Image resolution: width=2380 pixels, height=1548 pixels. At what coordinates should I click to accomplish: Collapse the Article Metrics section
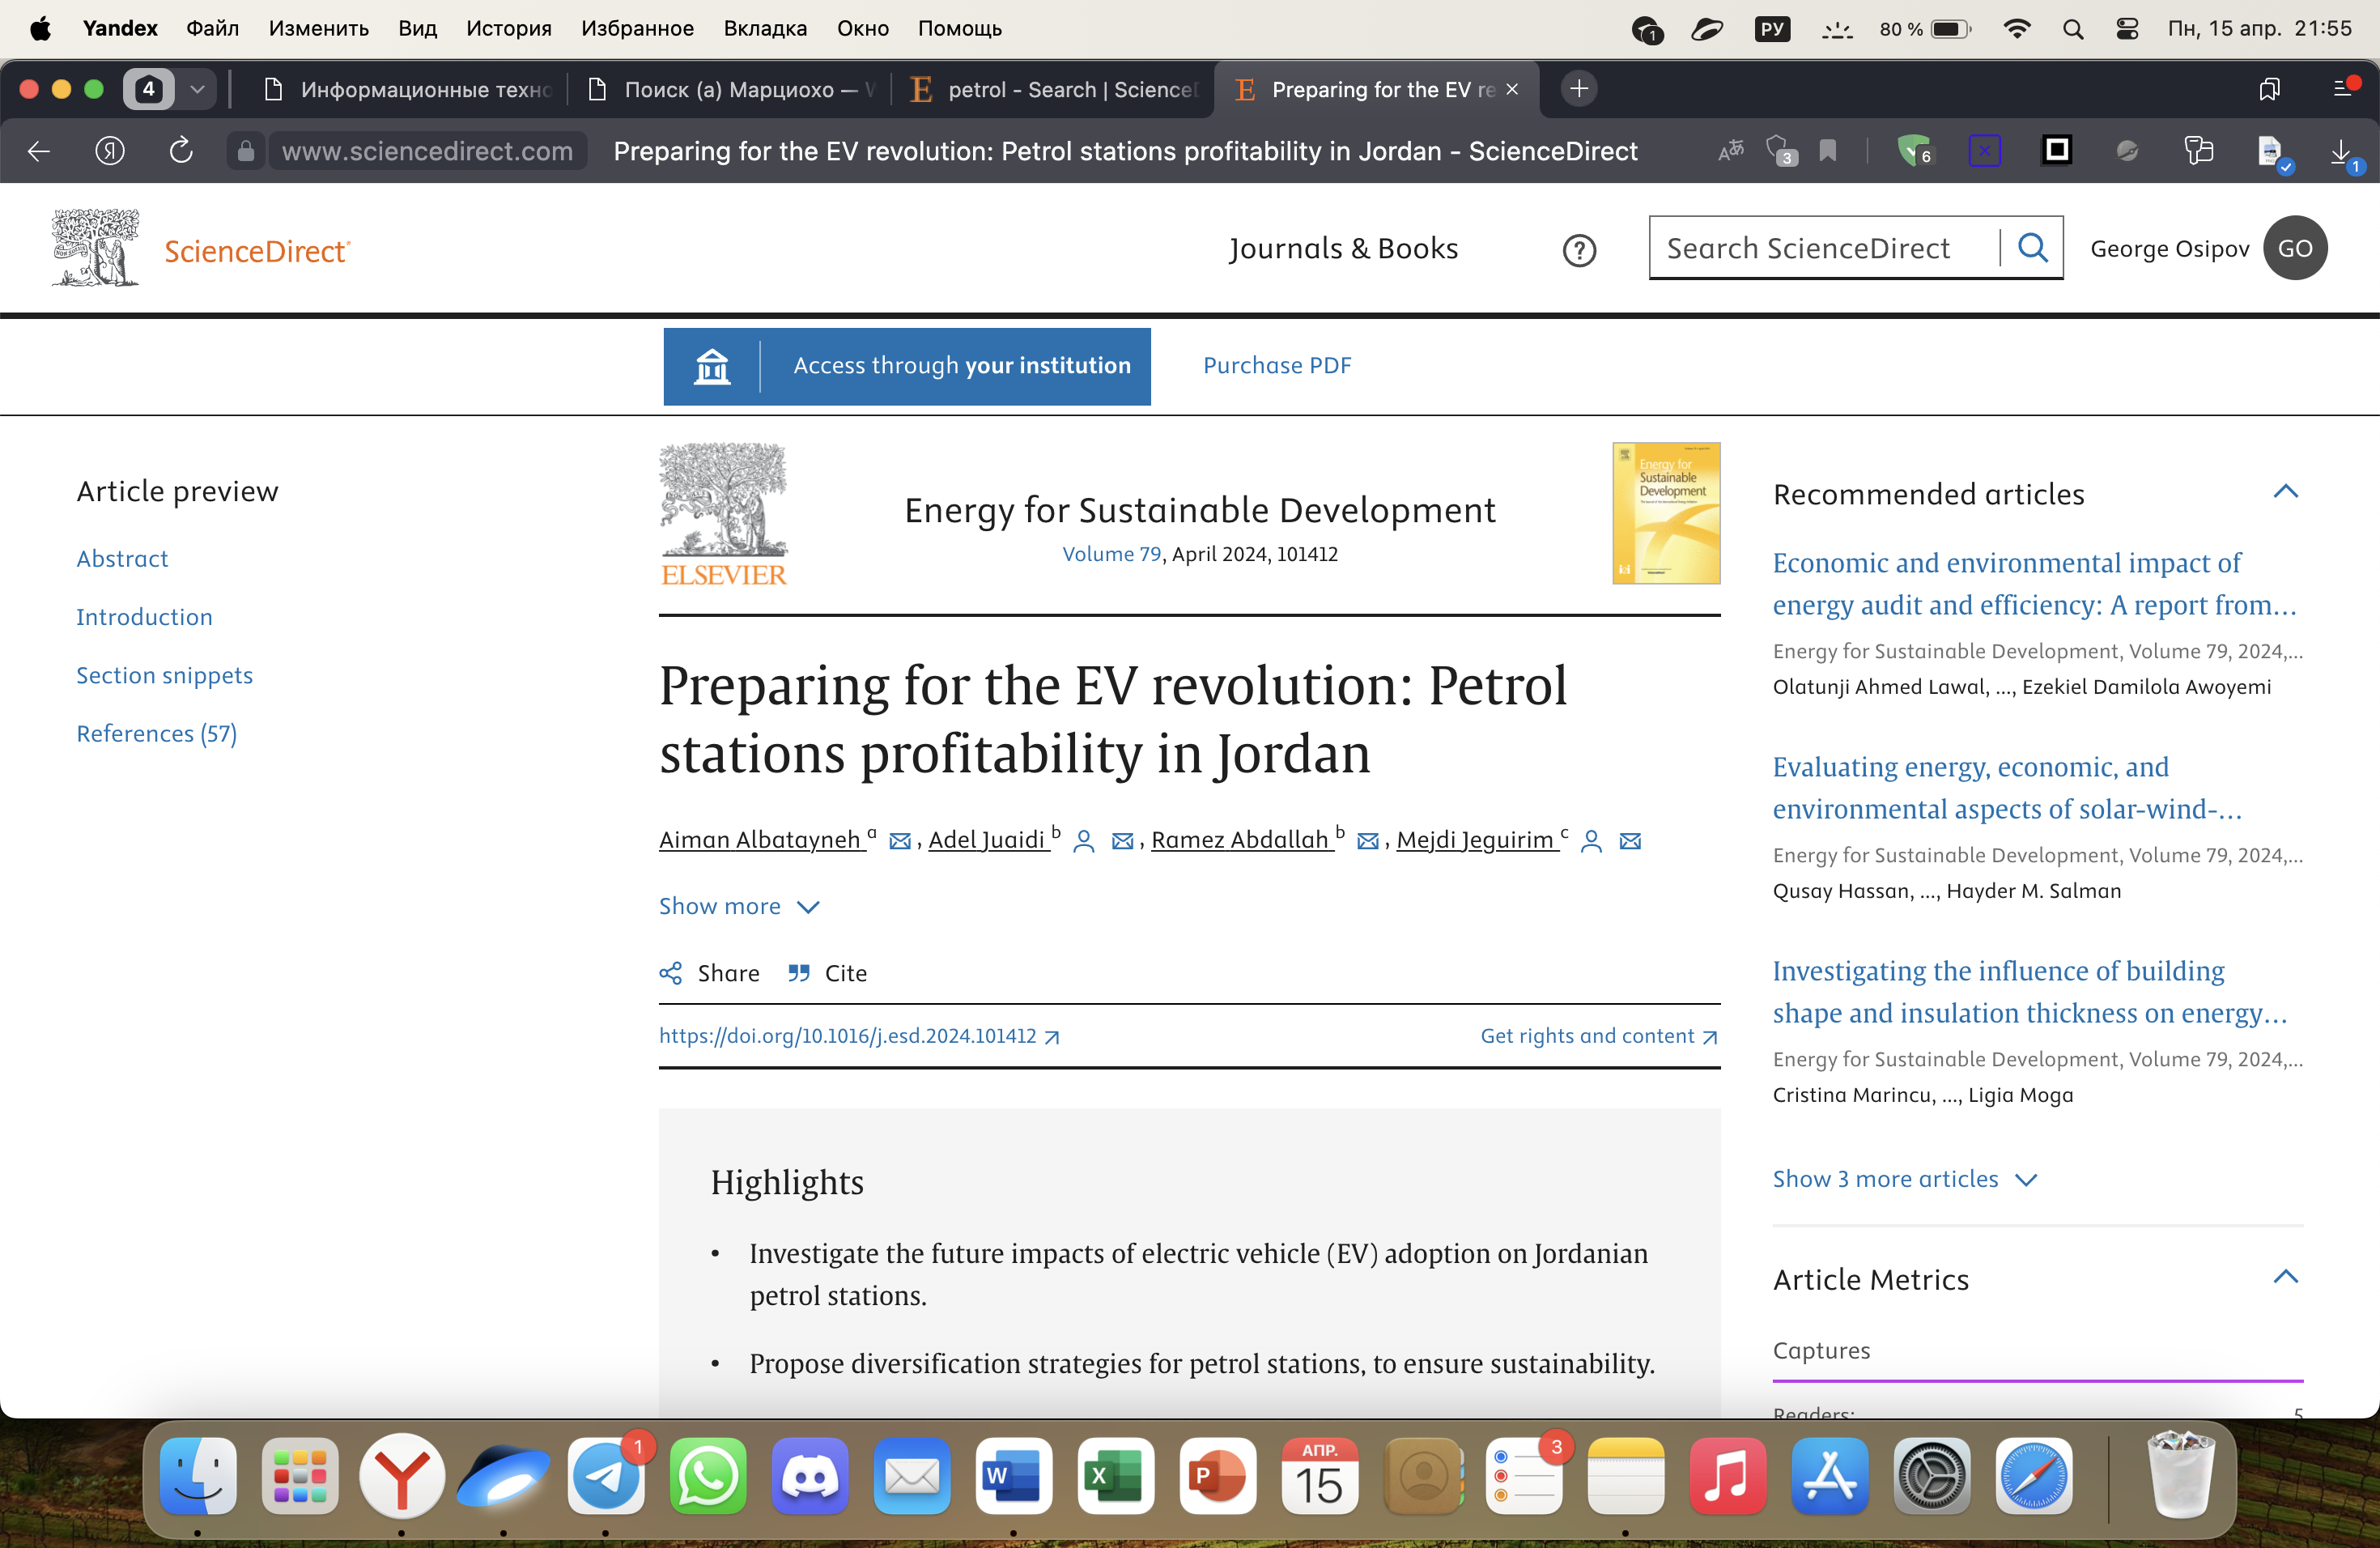pos(2286,1276)
